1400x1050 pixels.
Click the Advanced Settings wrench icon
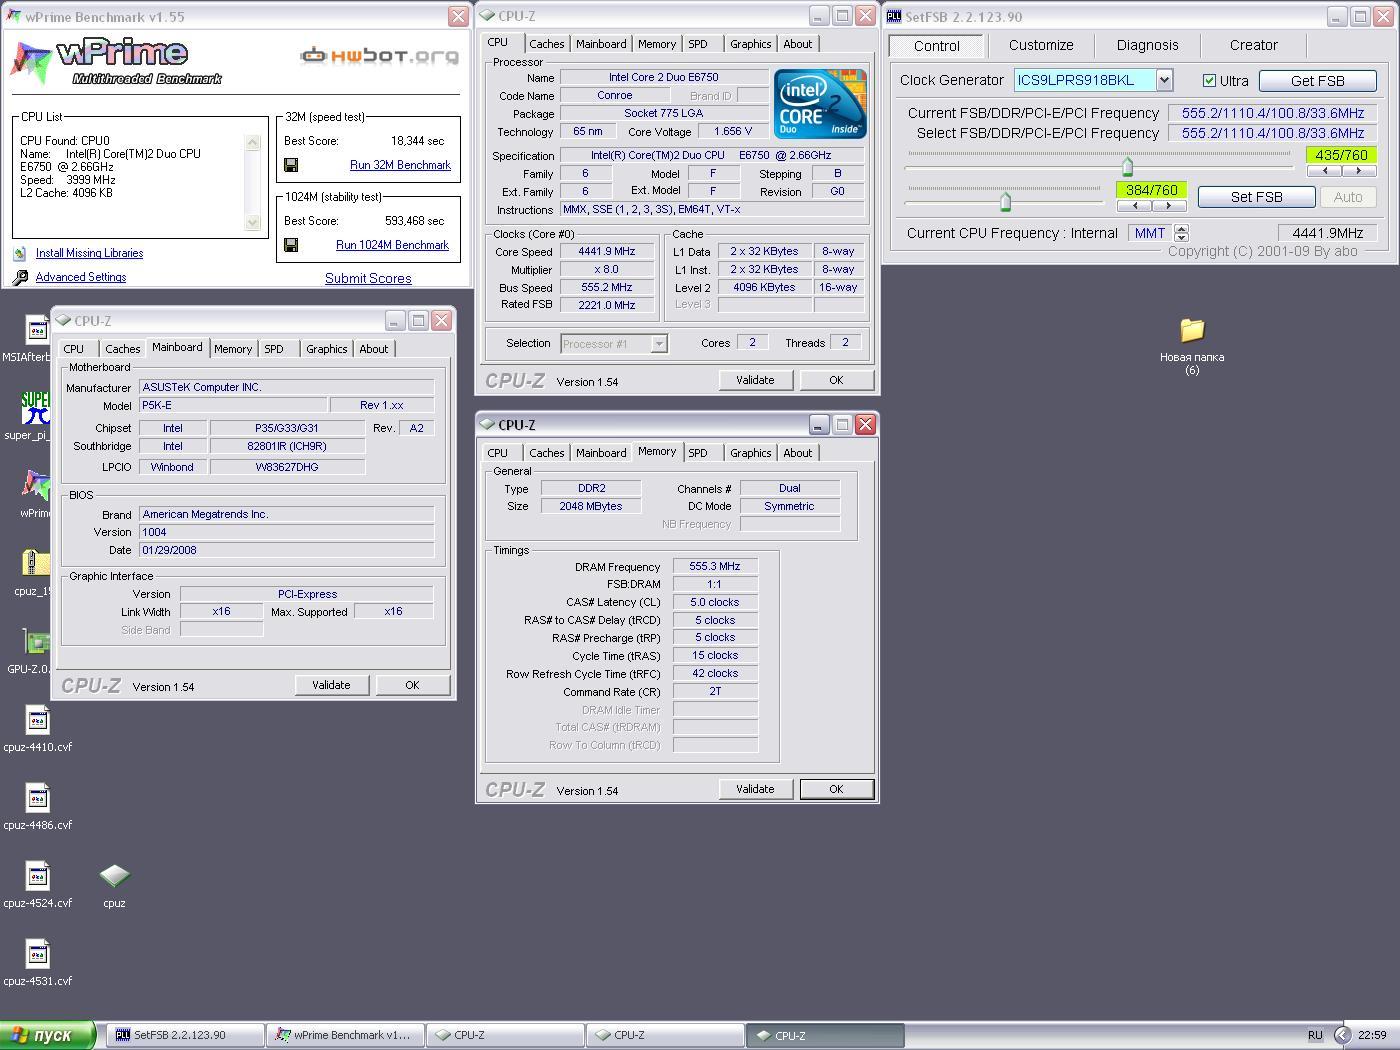19,277
